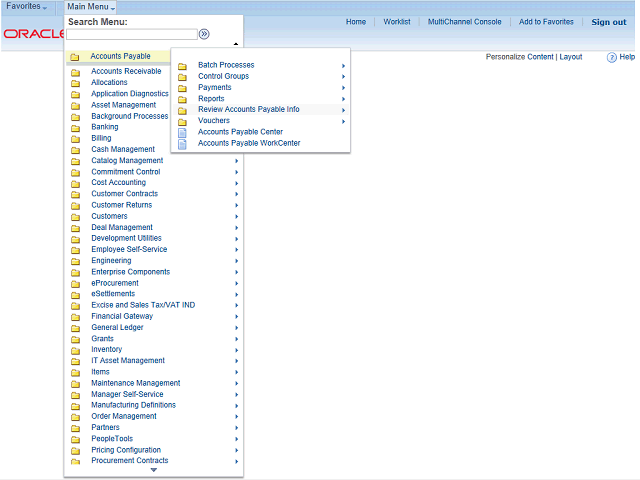Click the Vouchers folder icon

[x=182, y=121]
